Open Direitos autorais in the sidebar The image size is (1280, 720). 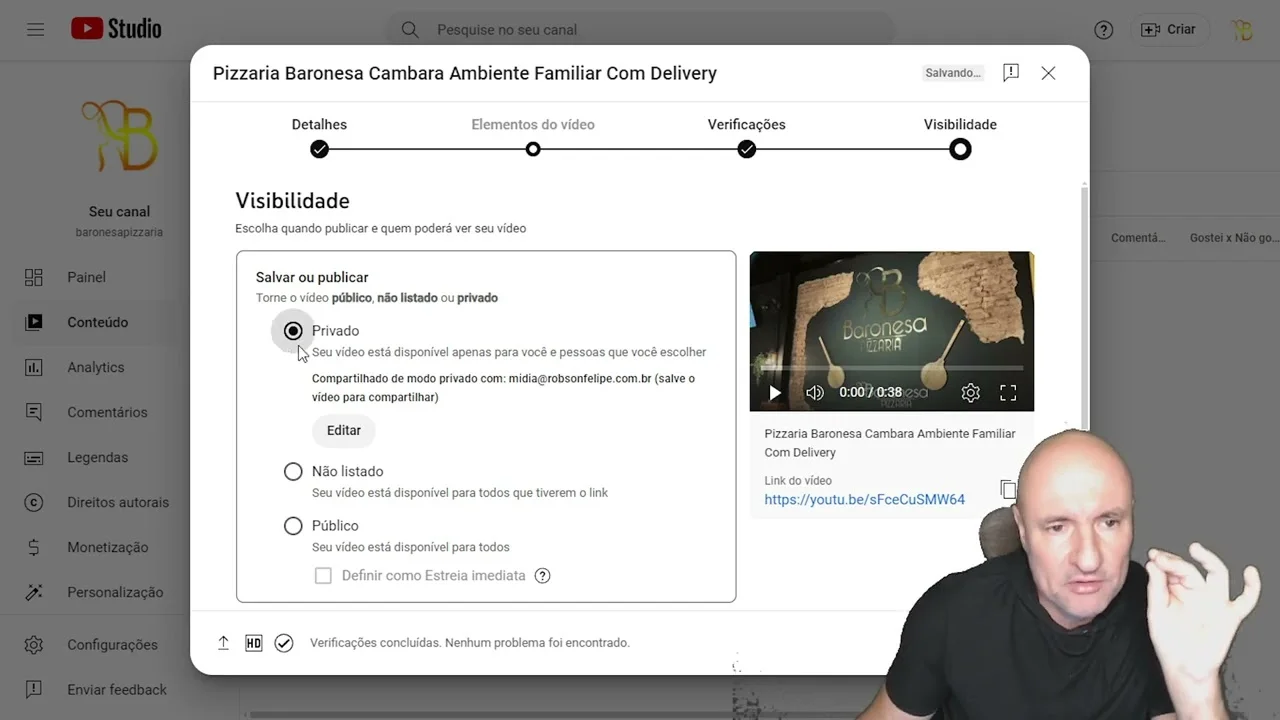coord(120,502)
